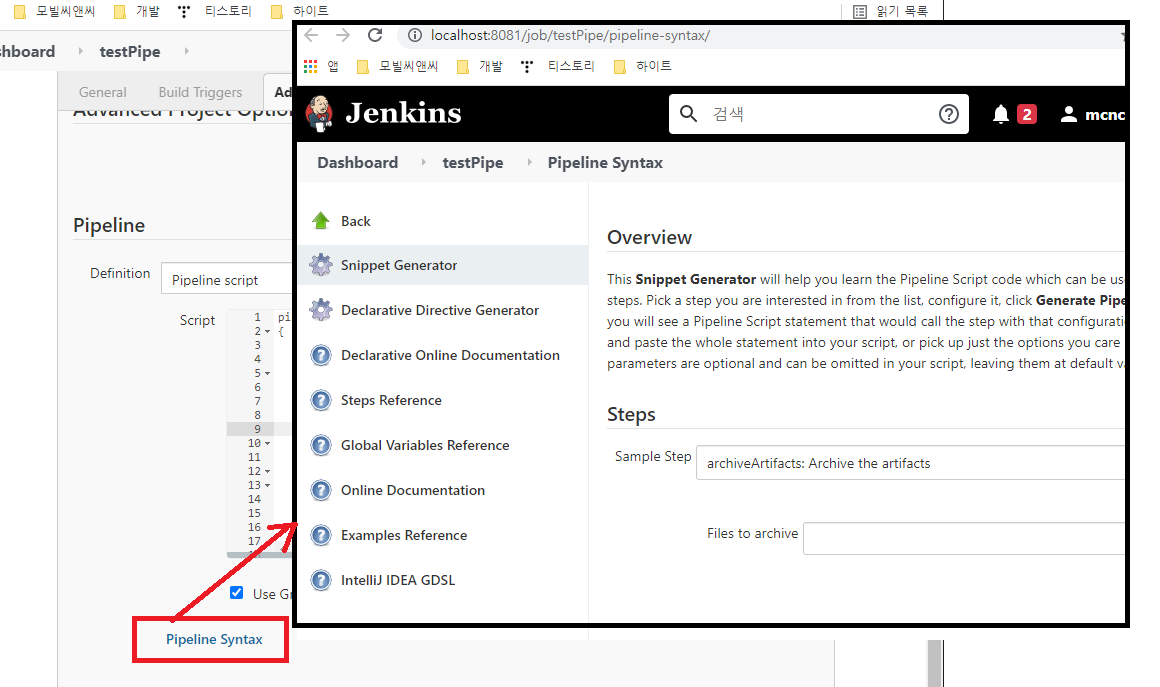Collapse code fold arrow at line 12
Screen dimensions: 1160x687
tap(267, 472)
